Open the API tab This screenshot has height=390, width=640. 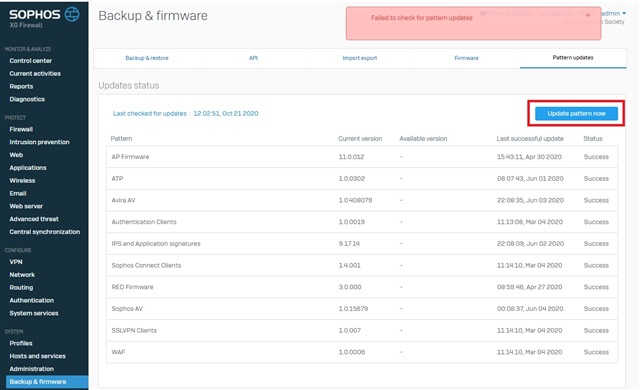pyautogui.click(x=253, y=58)
